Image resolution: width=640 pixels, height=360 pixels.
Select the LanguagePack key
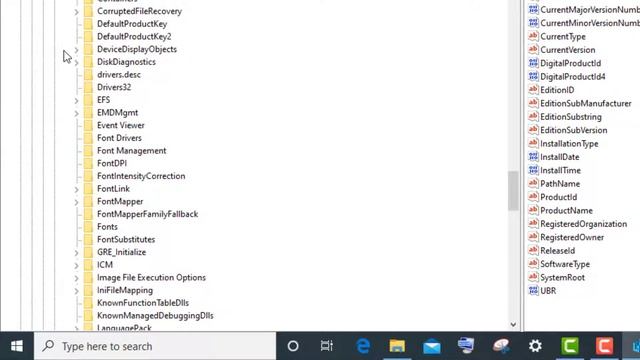pyautogui.click(x=124, y=328)
